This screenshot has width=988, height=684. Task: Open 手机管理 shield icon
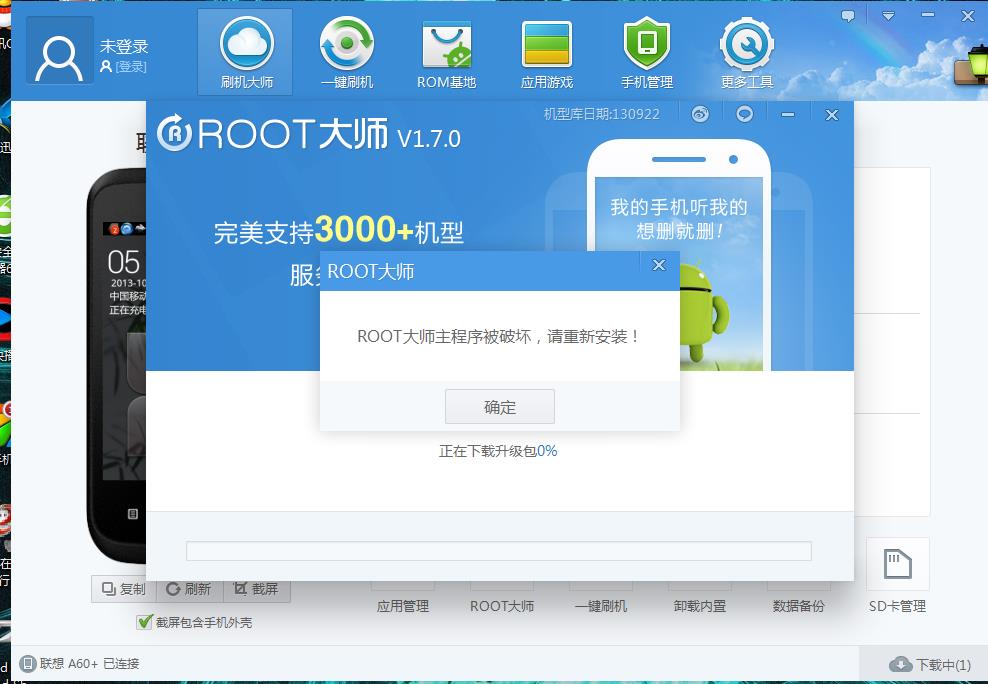click(x=646, y=53)
